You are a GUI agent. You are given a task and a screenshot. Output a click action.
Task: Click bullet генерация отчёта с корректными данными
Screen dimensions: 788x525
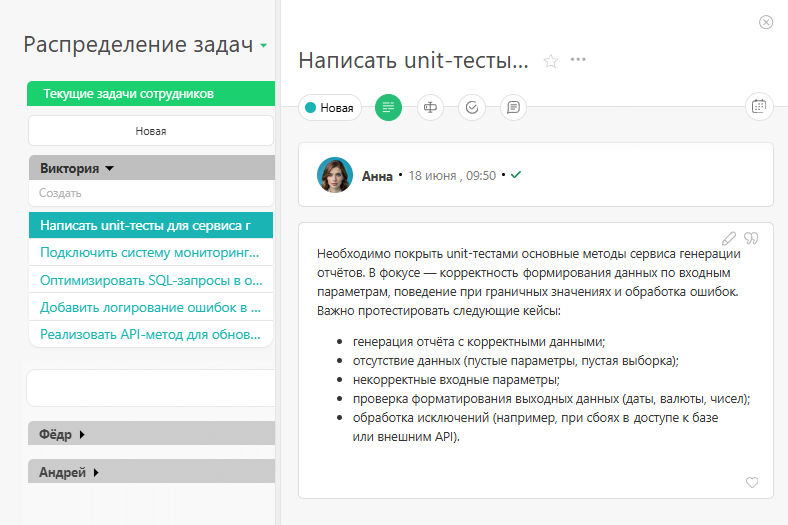pos(479,342)
